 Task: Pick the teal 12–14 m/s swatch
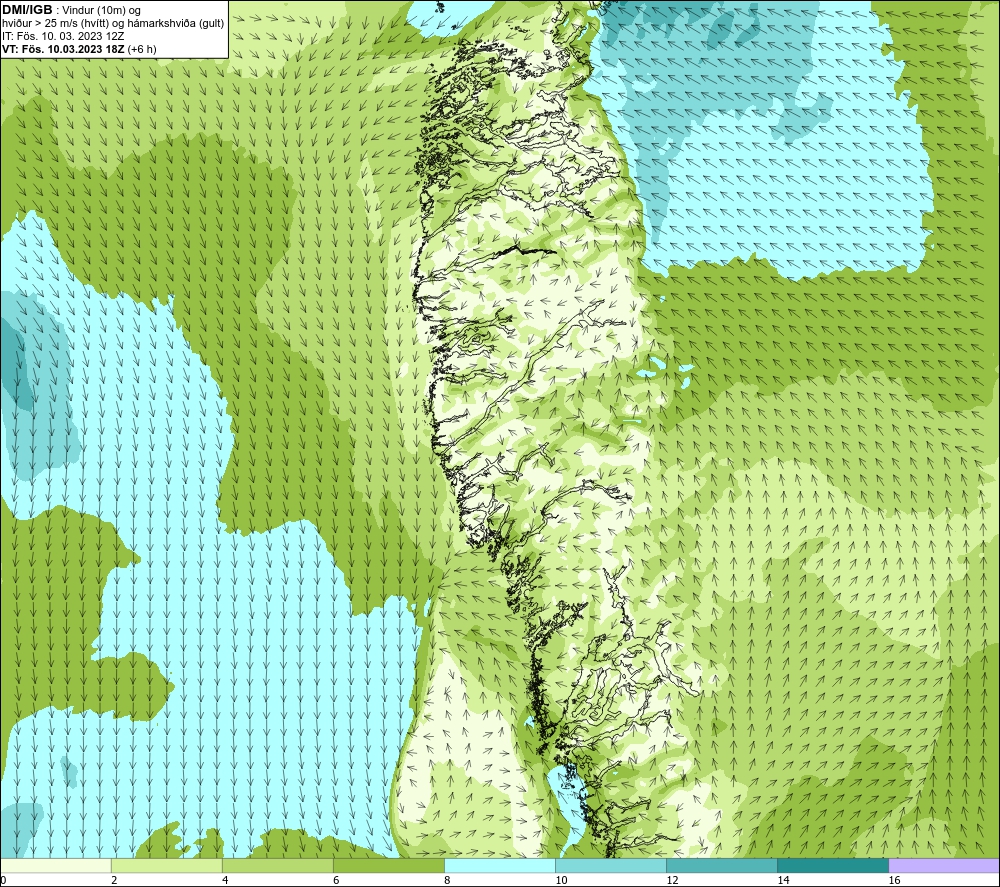721,865
